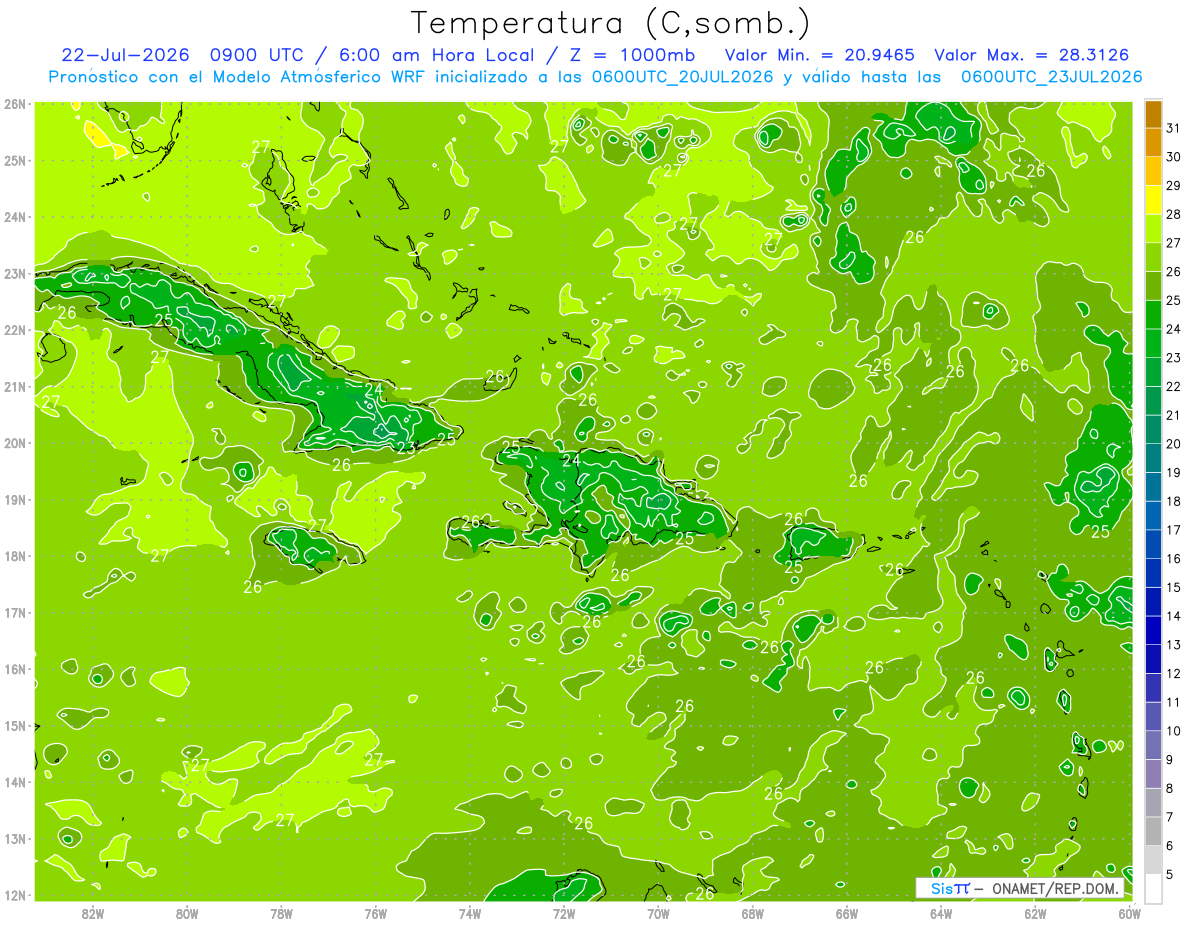
Task: Click legend value label 31
Action: (1173, 128)
